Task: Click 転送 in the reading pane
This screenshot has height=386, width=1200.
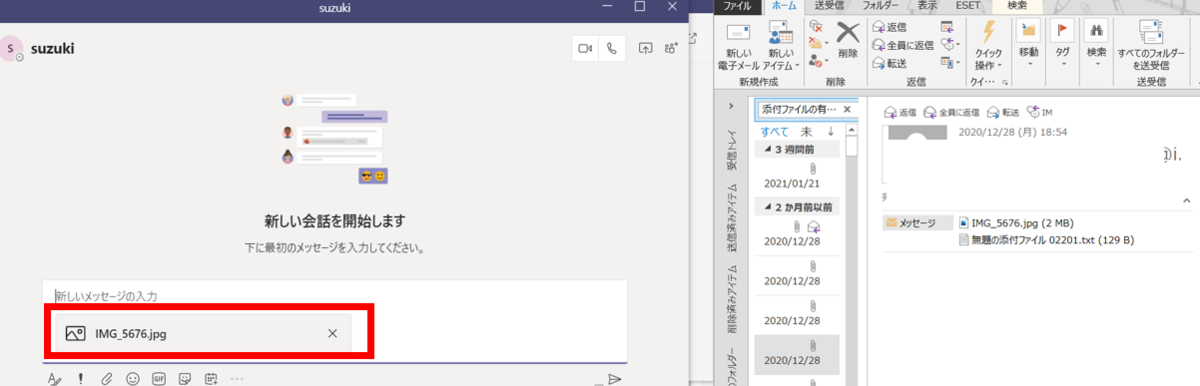Action: [x=1002, y=112]
